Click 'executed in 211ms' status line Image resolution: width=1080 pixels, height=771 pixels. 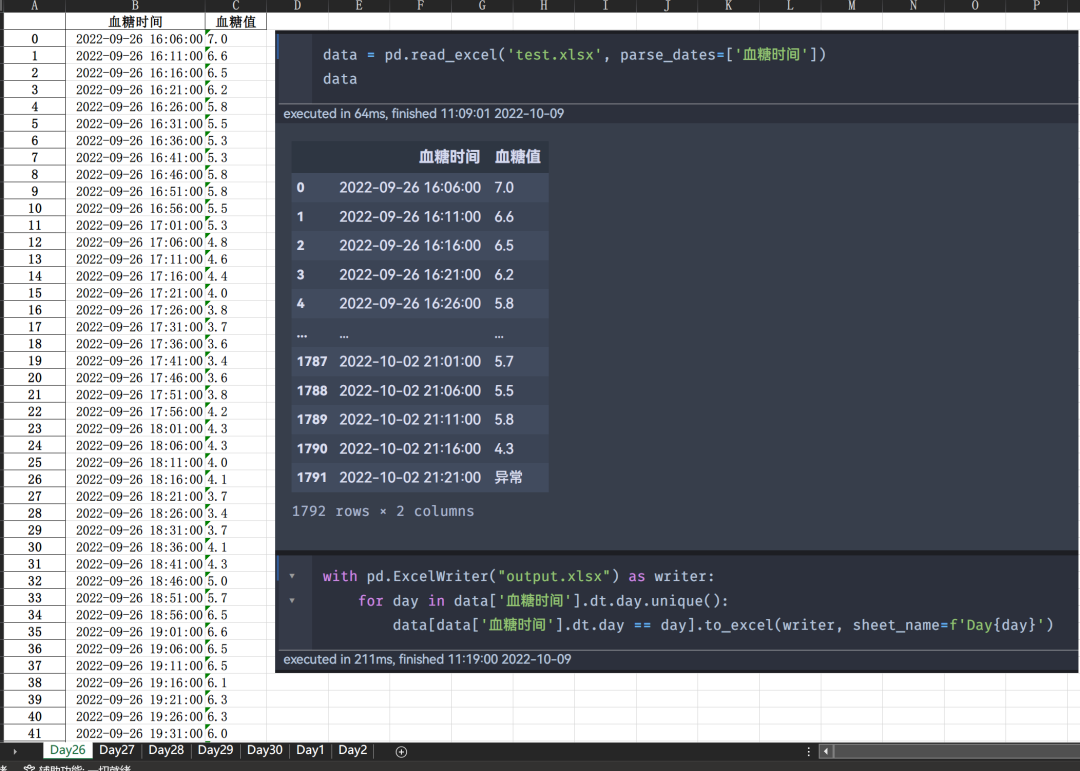(427, 659)
